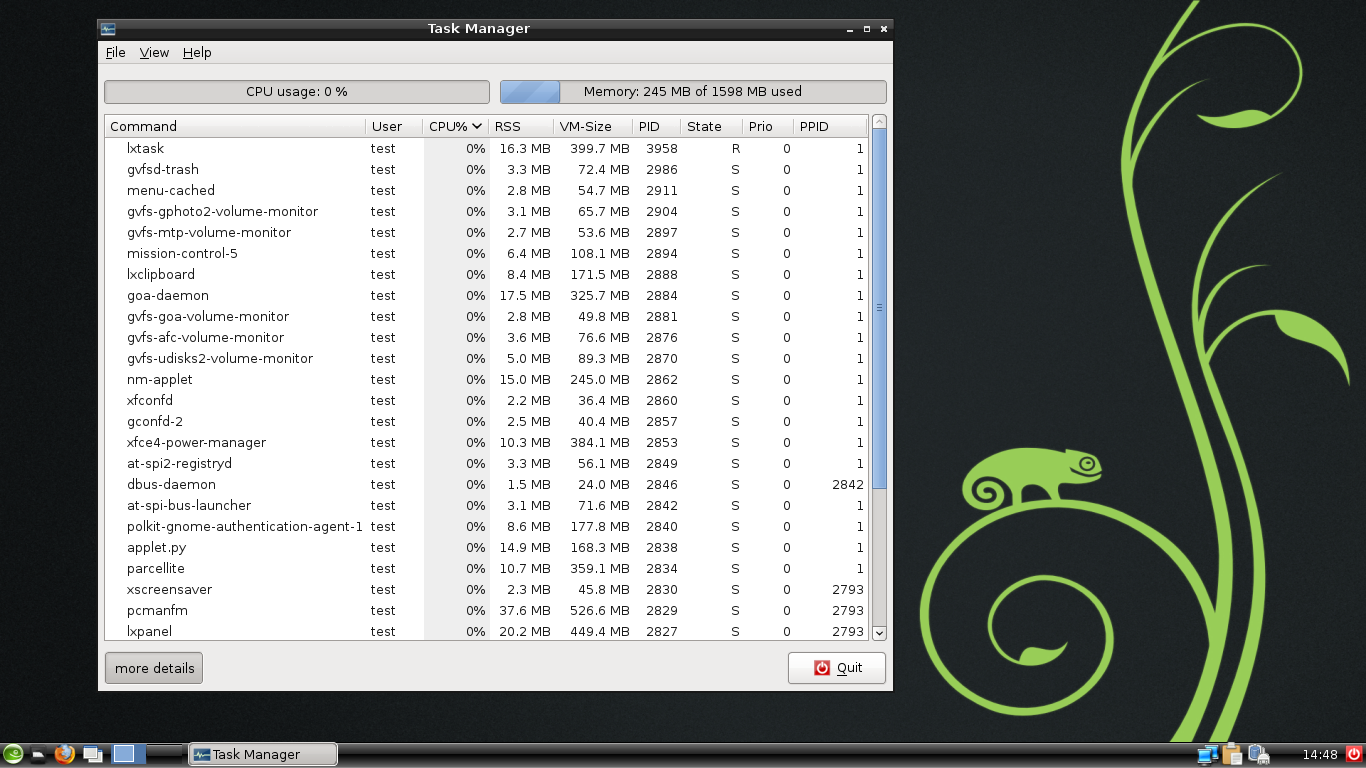Click the Quit button
The image size is (1366, 768).
pyautogui.click(x=837, y=668)
